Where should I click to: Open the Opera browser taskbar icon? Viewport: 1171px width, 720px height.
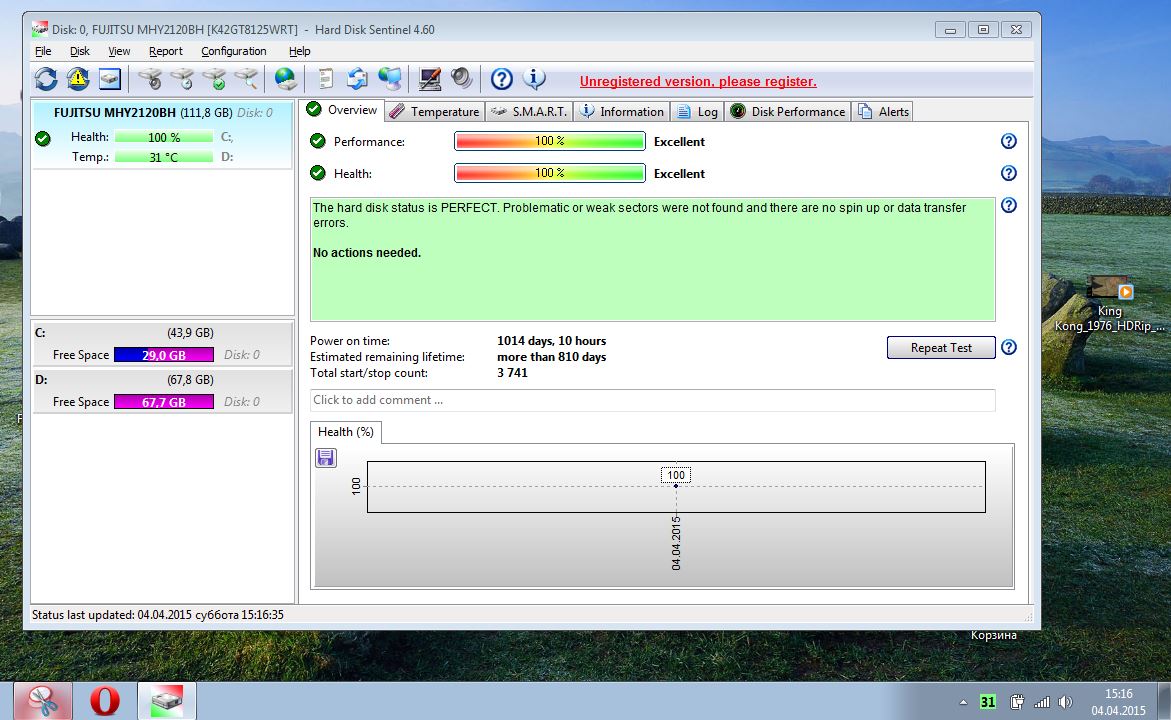click(x=105, y=701)
